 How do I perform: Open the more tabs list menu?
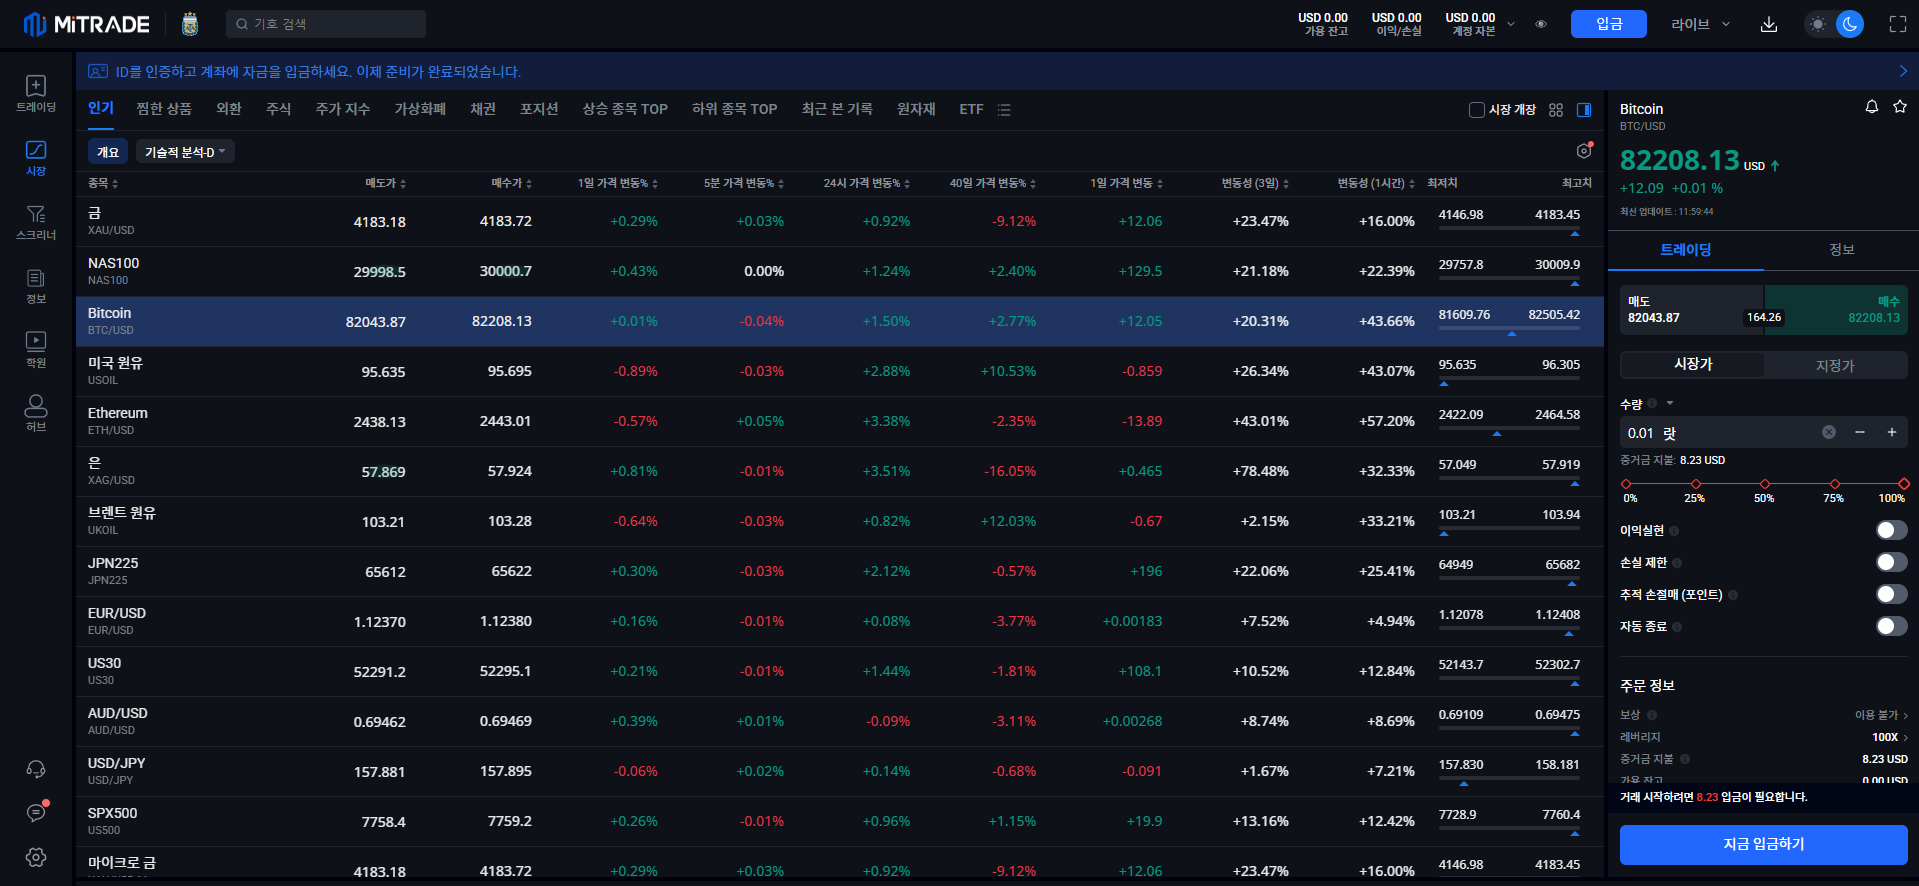pos(1004,110)
